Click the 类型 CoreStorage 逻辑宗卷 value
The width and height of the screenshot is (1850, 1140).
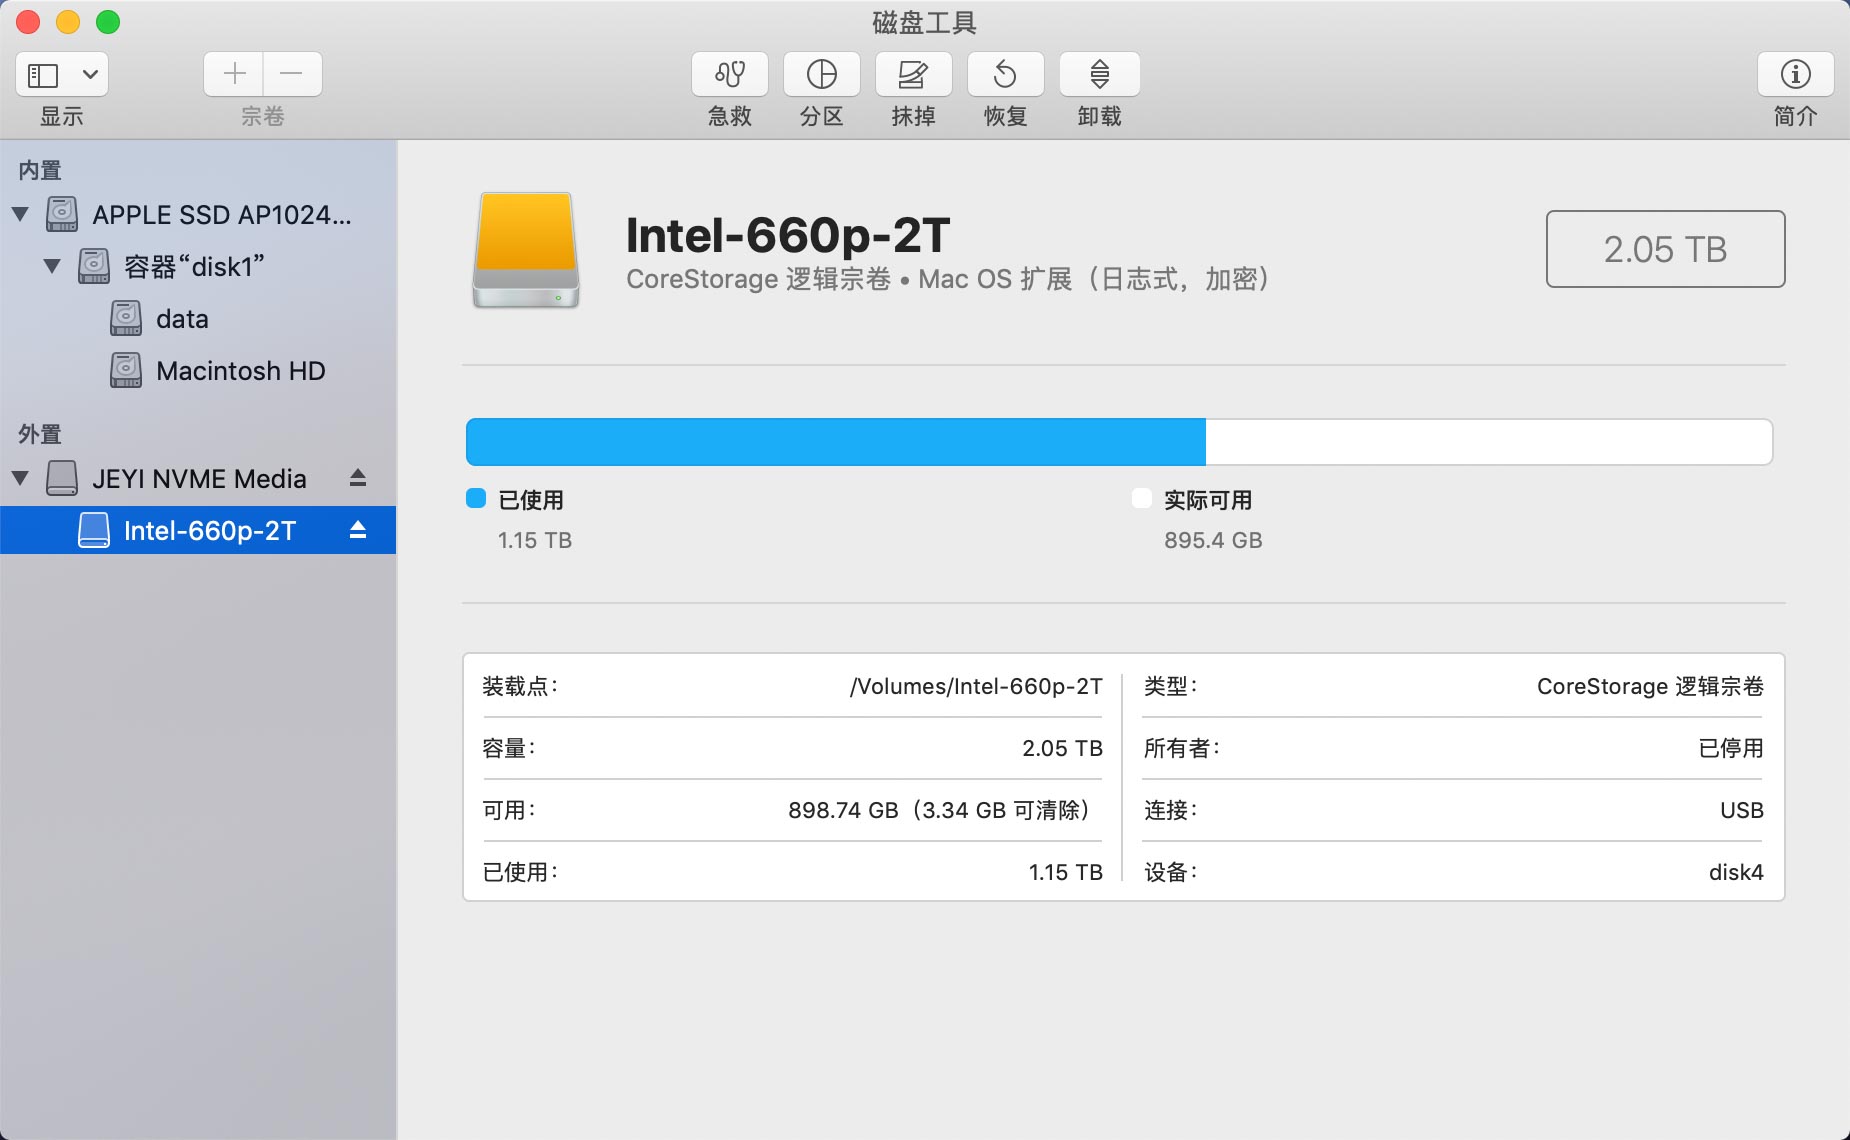pos(1650,686)
